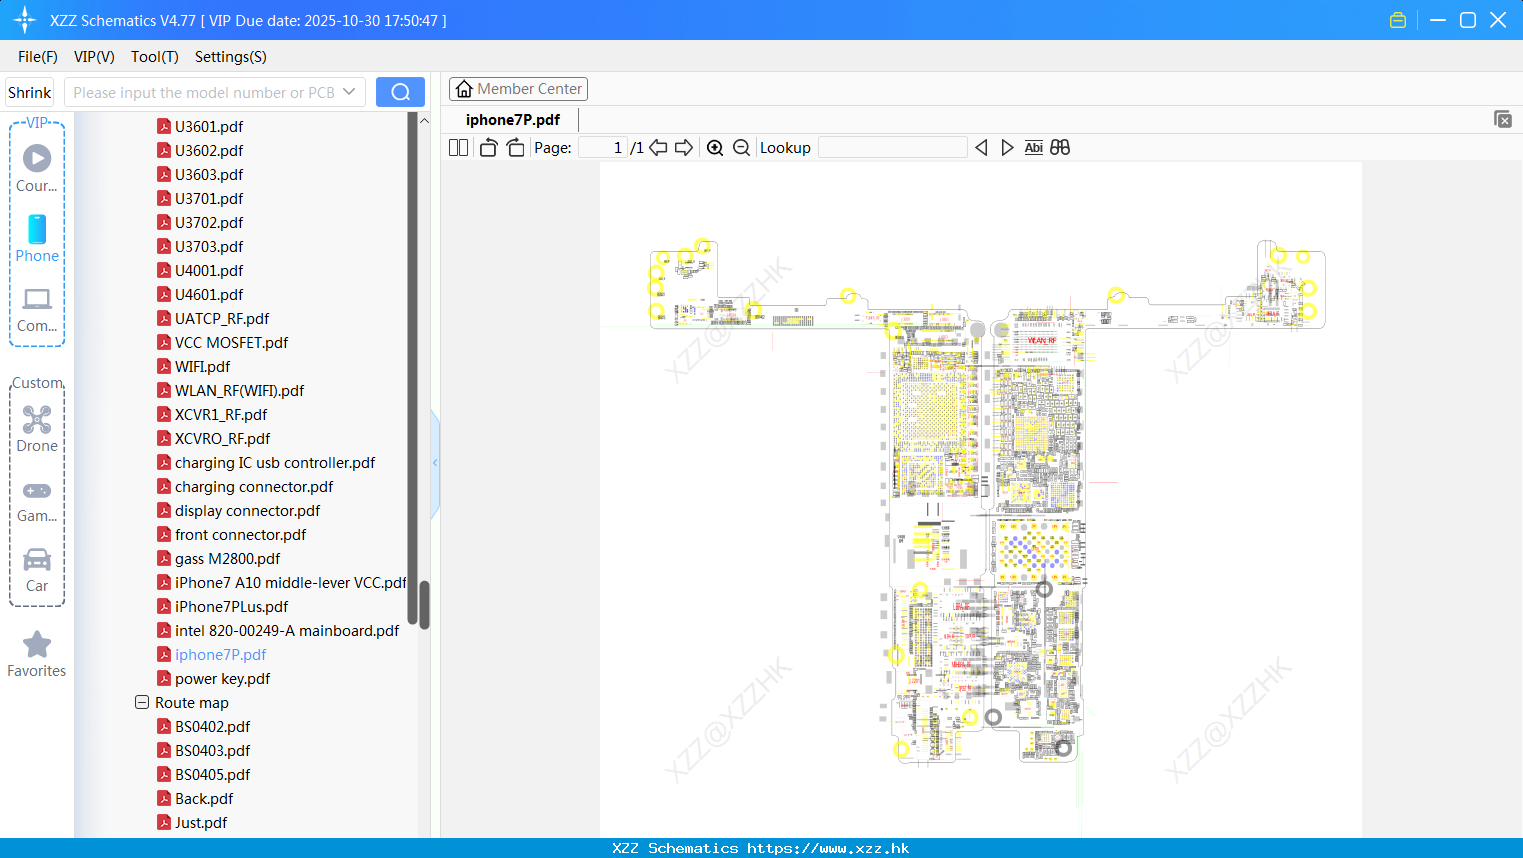Close the iphone7P.pdf document panel icon

(1503, 119)
